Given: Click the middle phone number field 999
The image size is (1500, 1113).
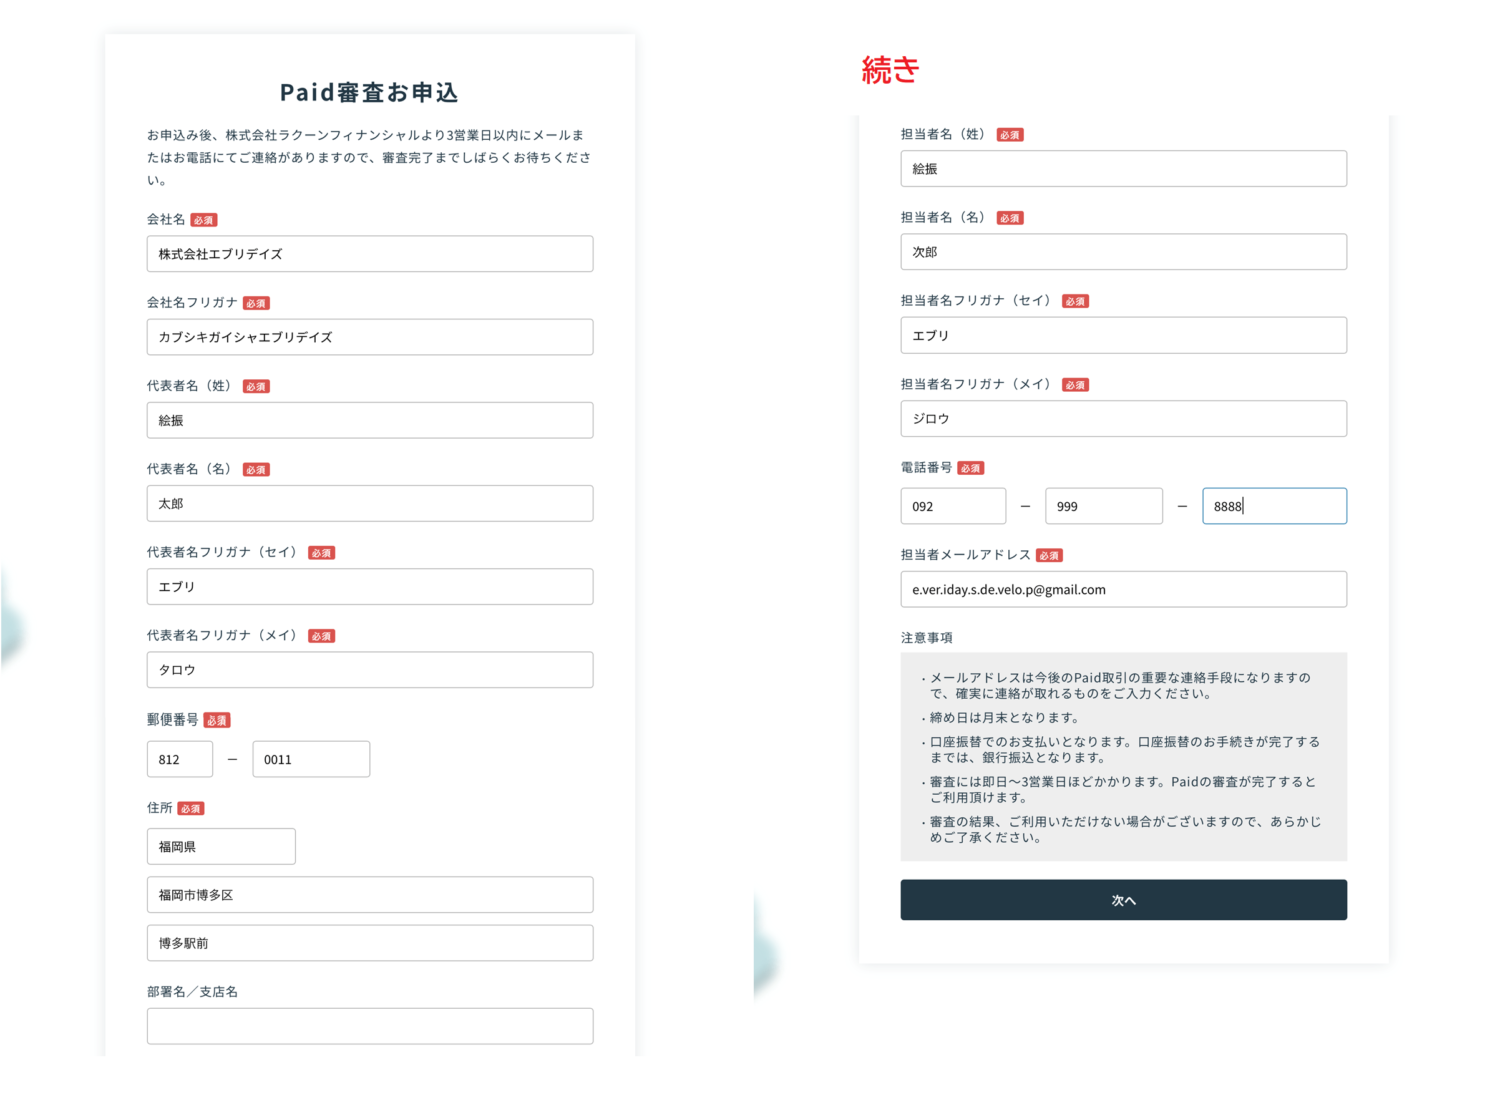Looking at the screenshot, I should [1103, 506].
